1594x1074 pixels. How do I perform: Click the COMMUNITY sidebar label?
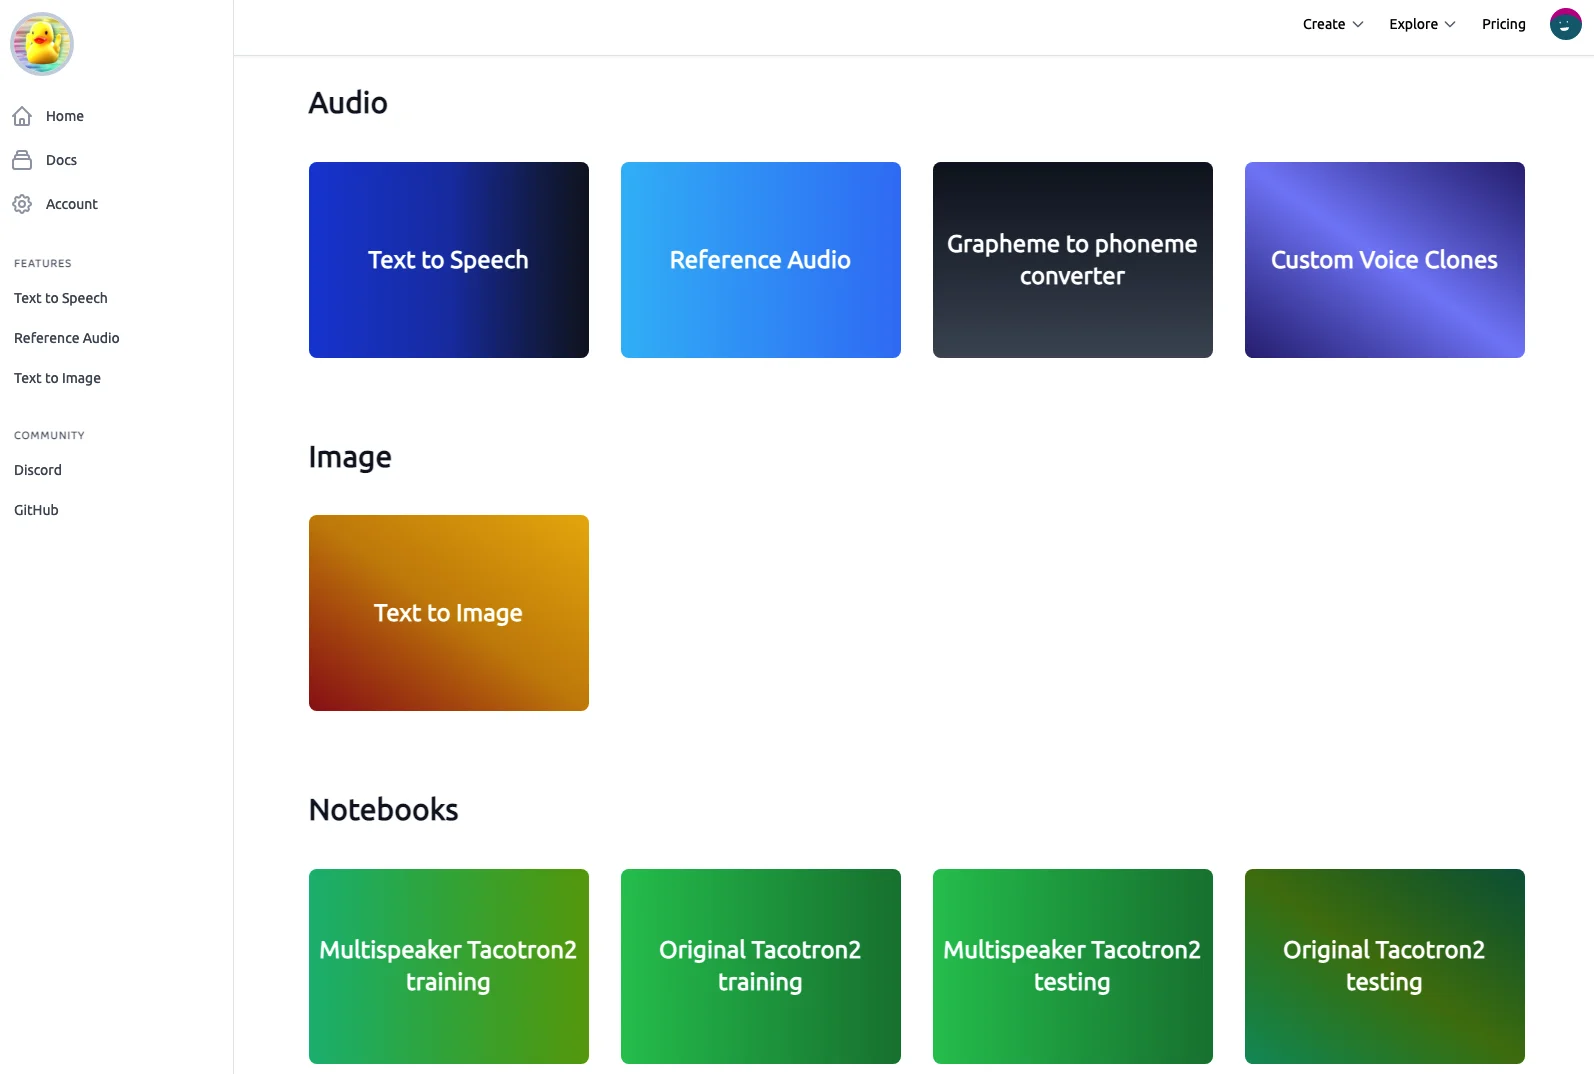pyautogui.click(x=49, y=436)
